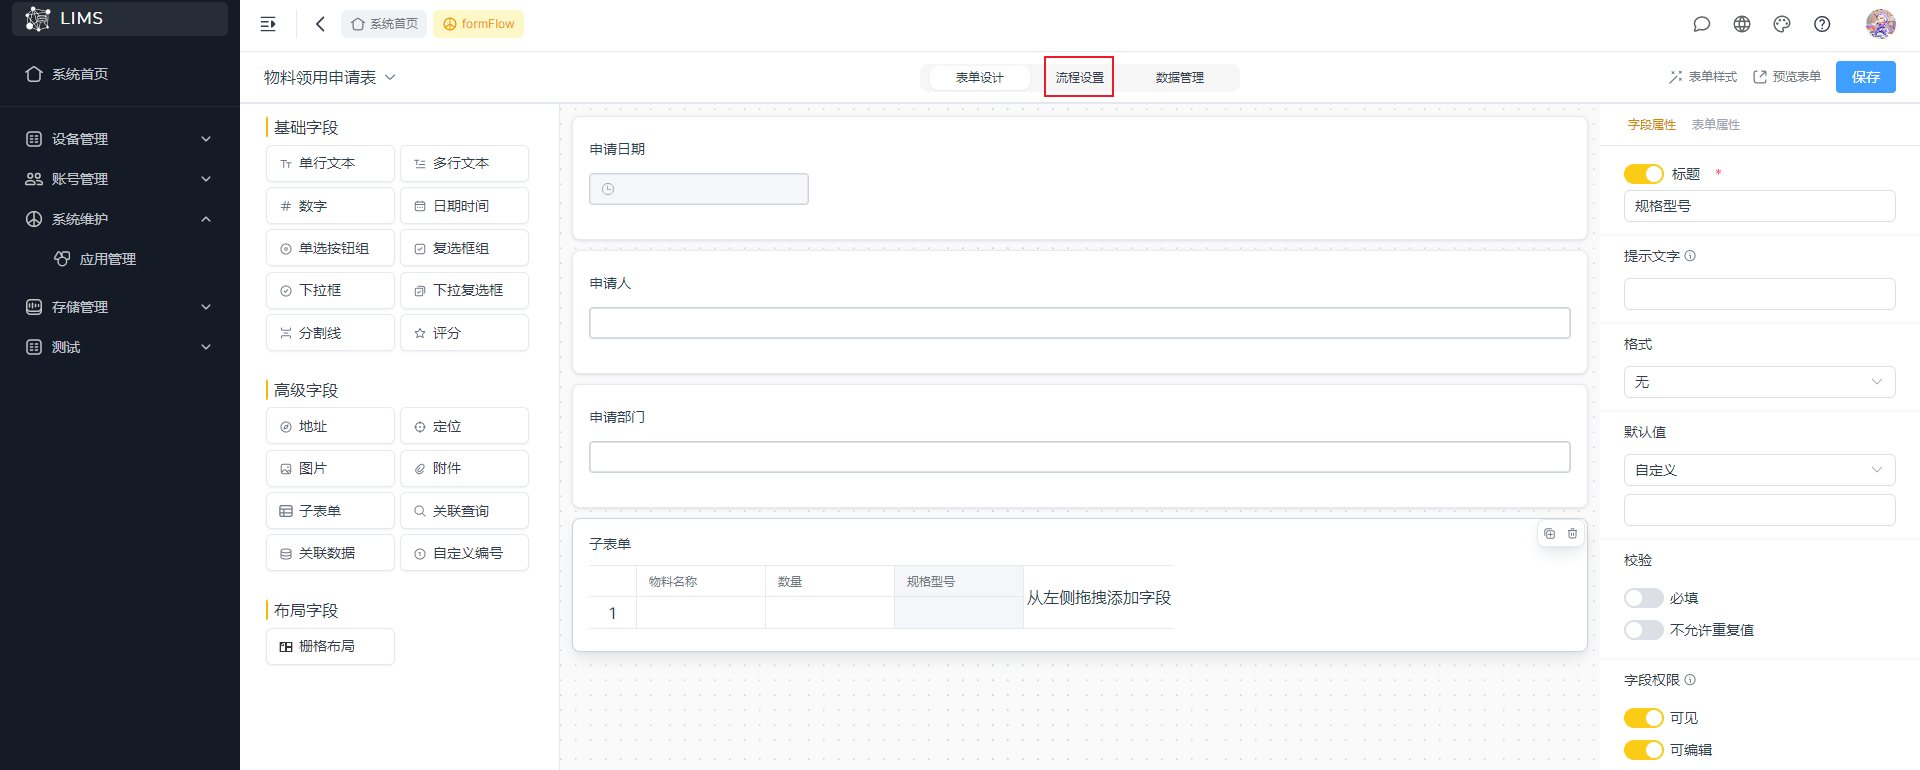
Task: Switch to 数据管理 tab
Action: click(1180, 77)
